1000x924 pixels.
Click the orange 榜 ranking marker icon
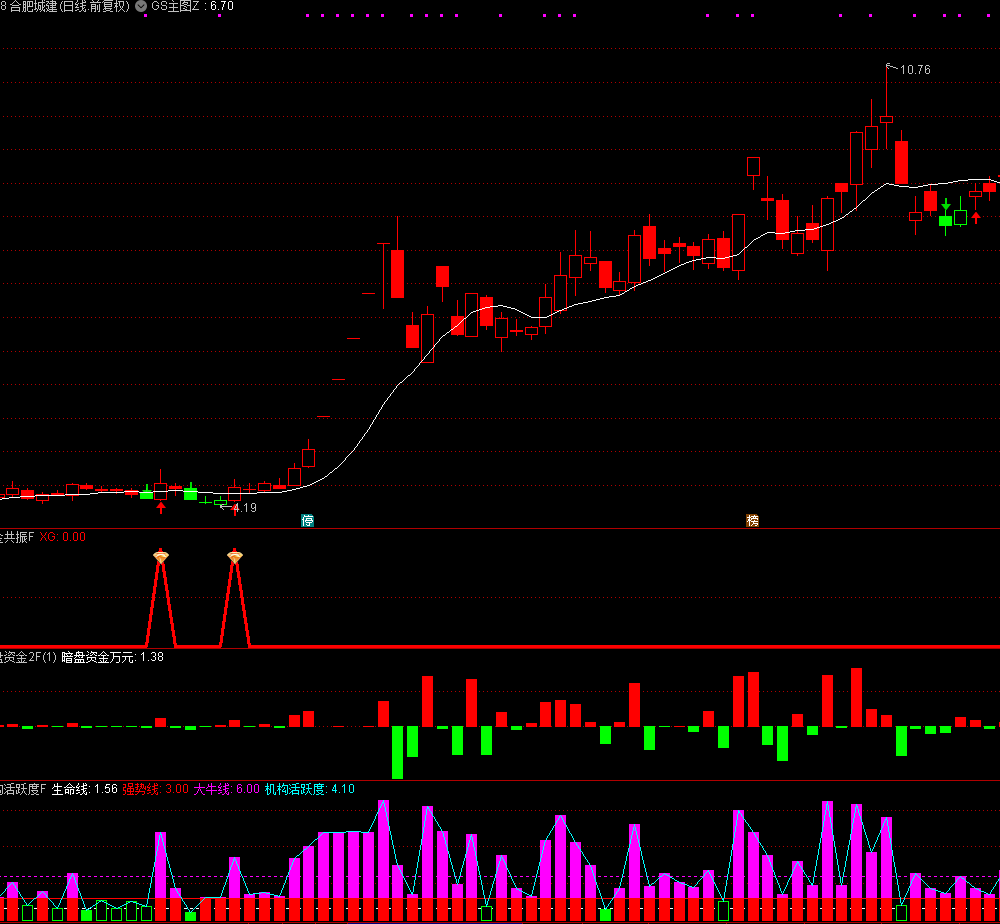point(752,520)
